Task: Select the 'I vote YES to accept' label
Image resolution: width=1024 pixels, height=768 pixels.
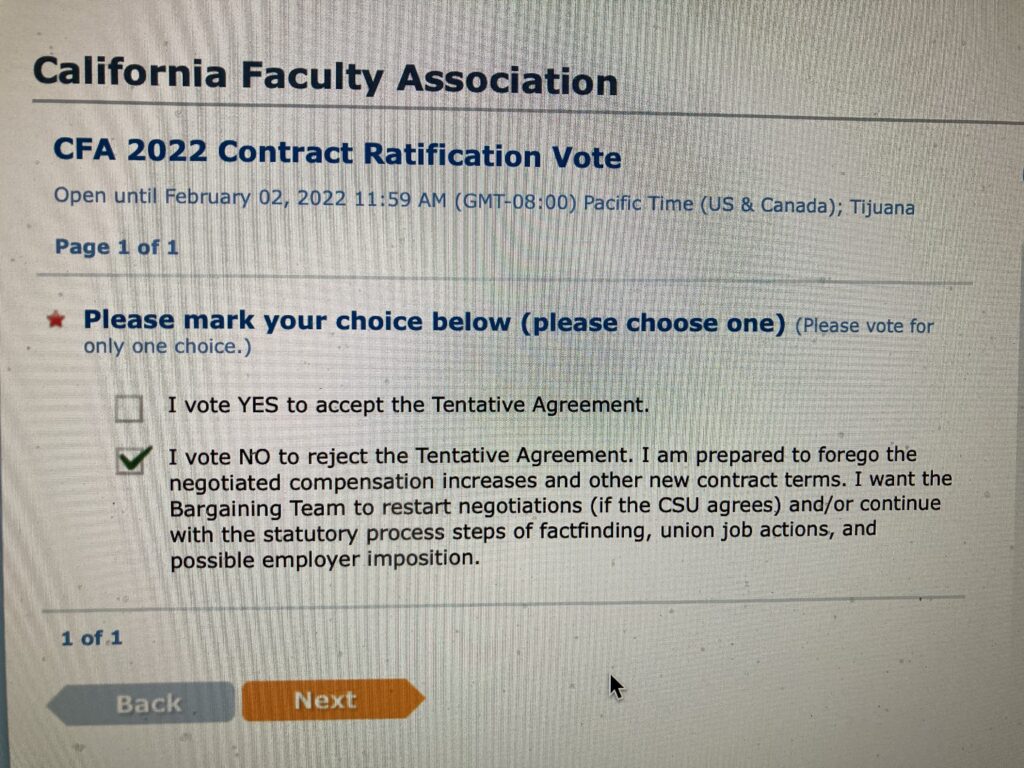Action: tap(408, 405)
